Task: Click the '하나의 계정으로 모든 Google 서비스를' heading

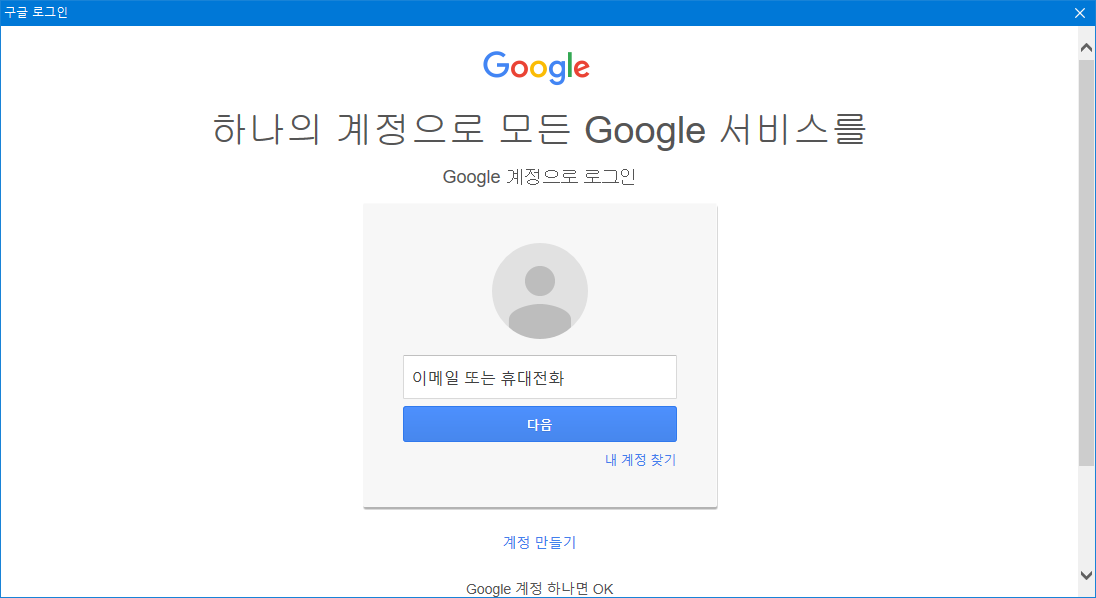Action: (x=539, y=130)
